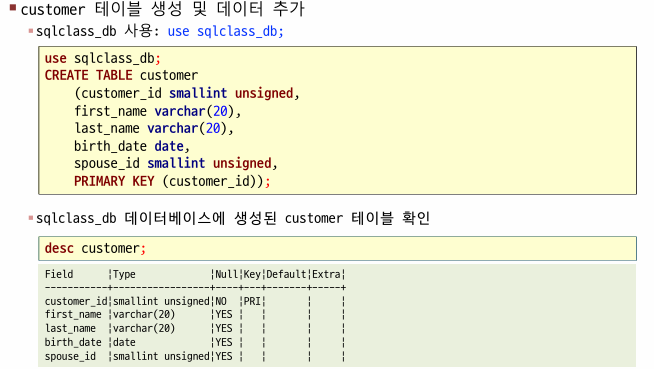Click 'CREATE TABLE customer' line in code box

[121, 75]
